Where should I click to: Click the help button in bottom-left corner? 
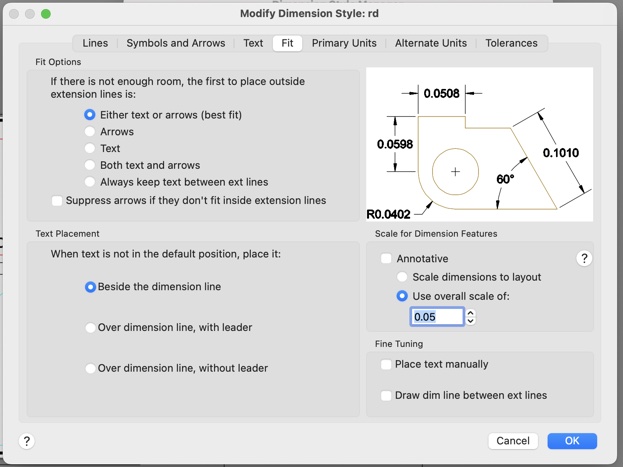pyautogui.click(x=27, y=441)
